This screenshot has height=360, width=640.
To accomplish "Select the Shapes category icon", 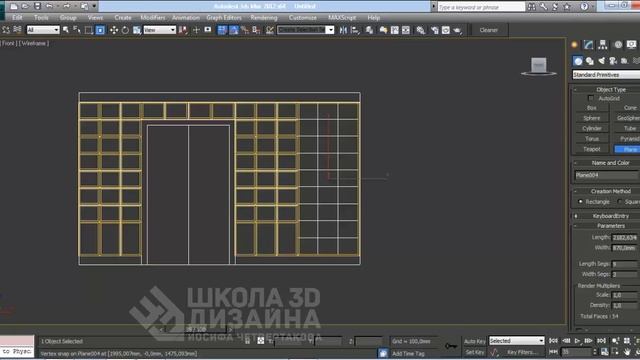I will (590, 61).
